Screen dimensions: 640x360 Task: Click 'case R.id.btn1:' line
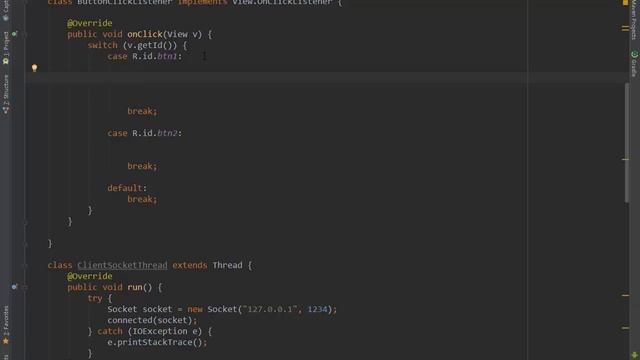pyautogui.click(x=144, y=56)
